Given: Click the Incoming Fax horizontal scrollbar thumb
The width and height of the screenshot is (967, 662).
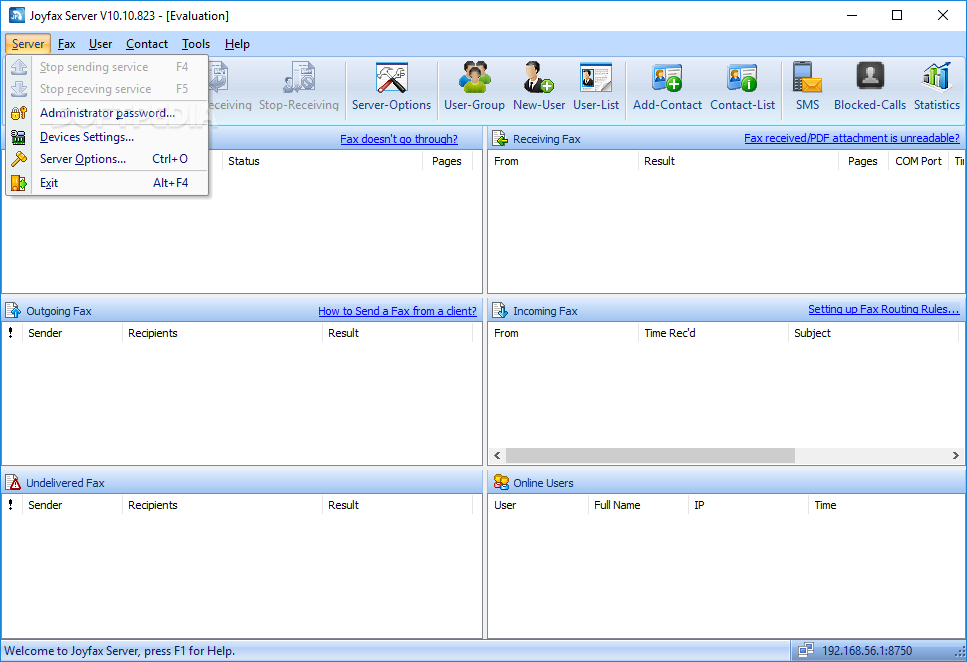Looking at the screenshot, I should [650, 455].
